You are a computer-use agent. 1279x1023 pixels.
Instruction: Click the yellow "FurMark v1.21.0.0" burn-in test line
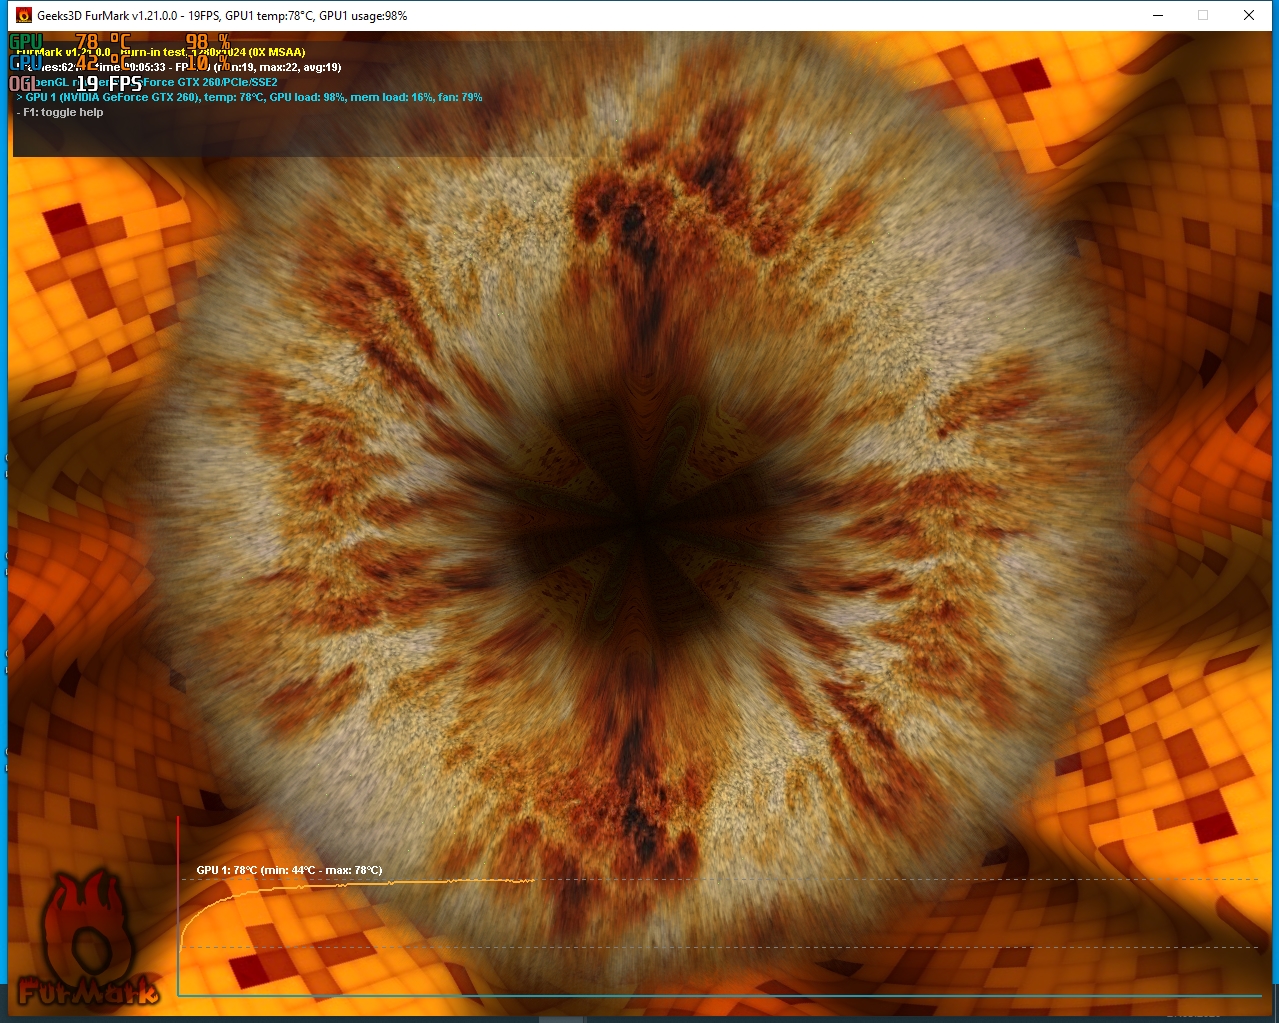161,52
